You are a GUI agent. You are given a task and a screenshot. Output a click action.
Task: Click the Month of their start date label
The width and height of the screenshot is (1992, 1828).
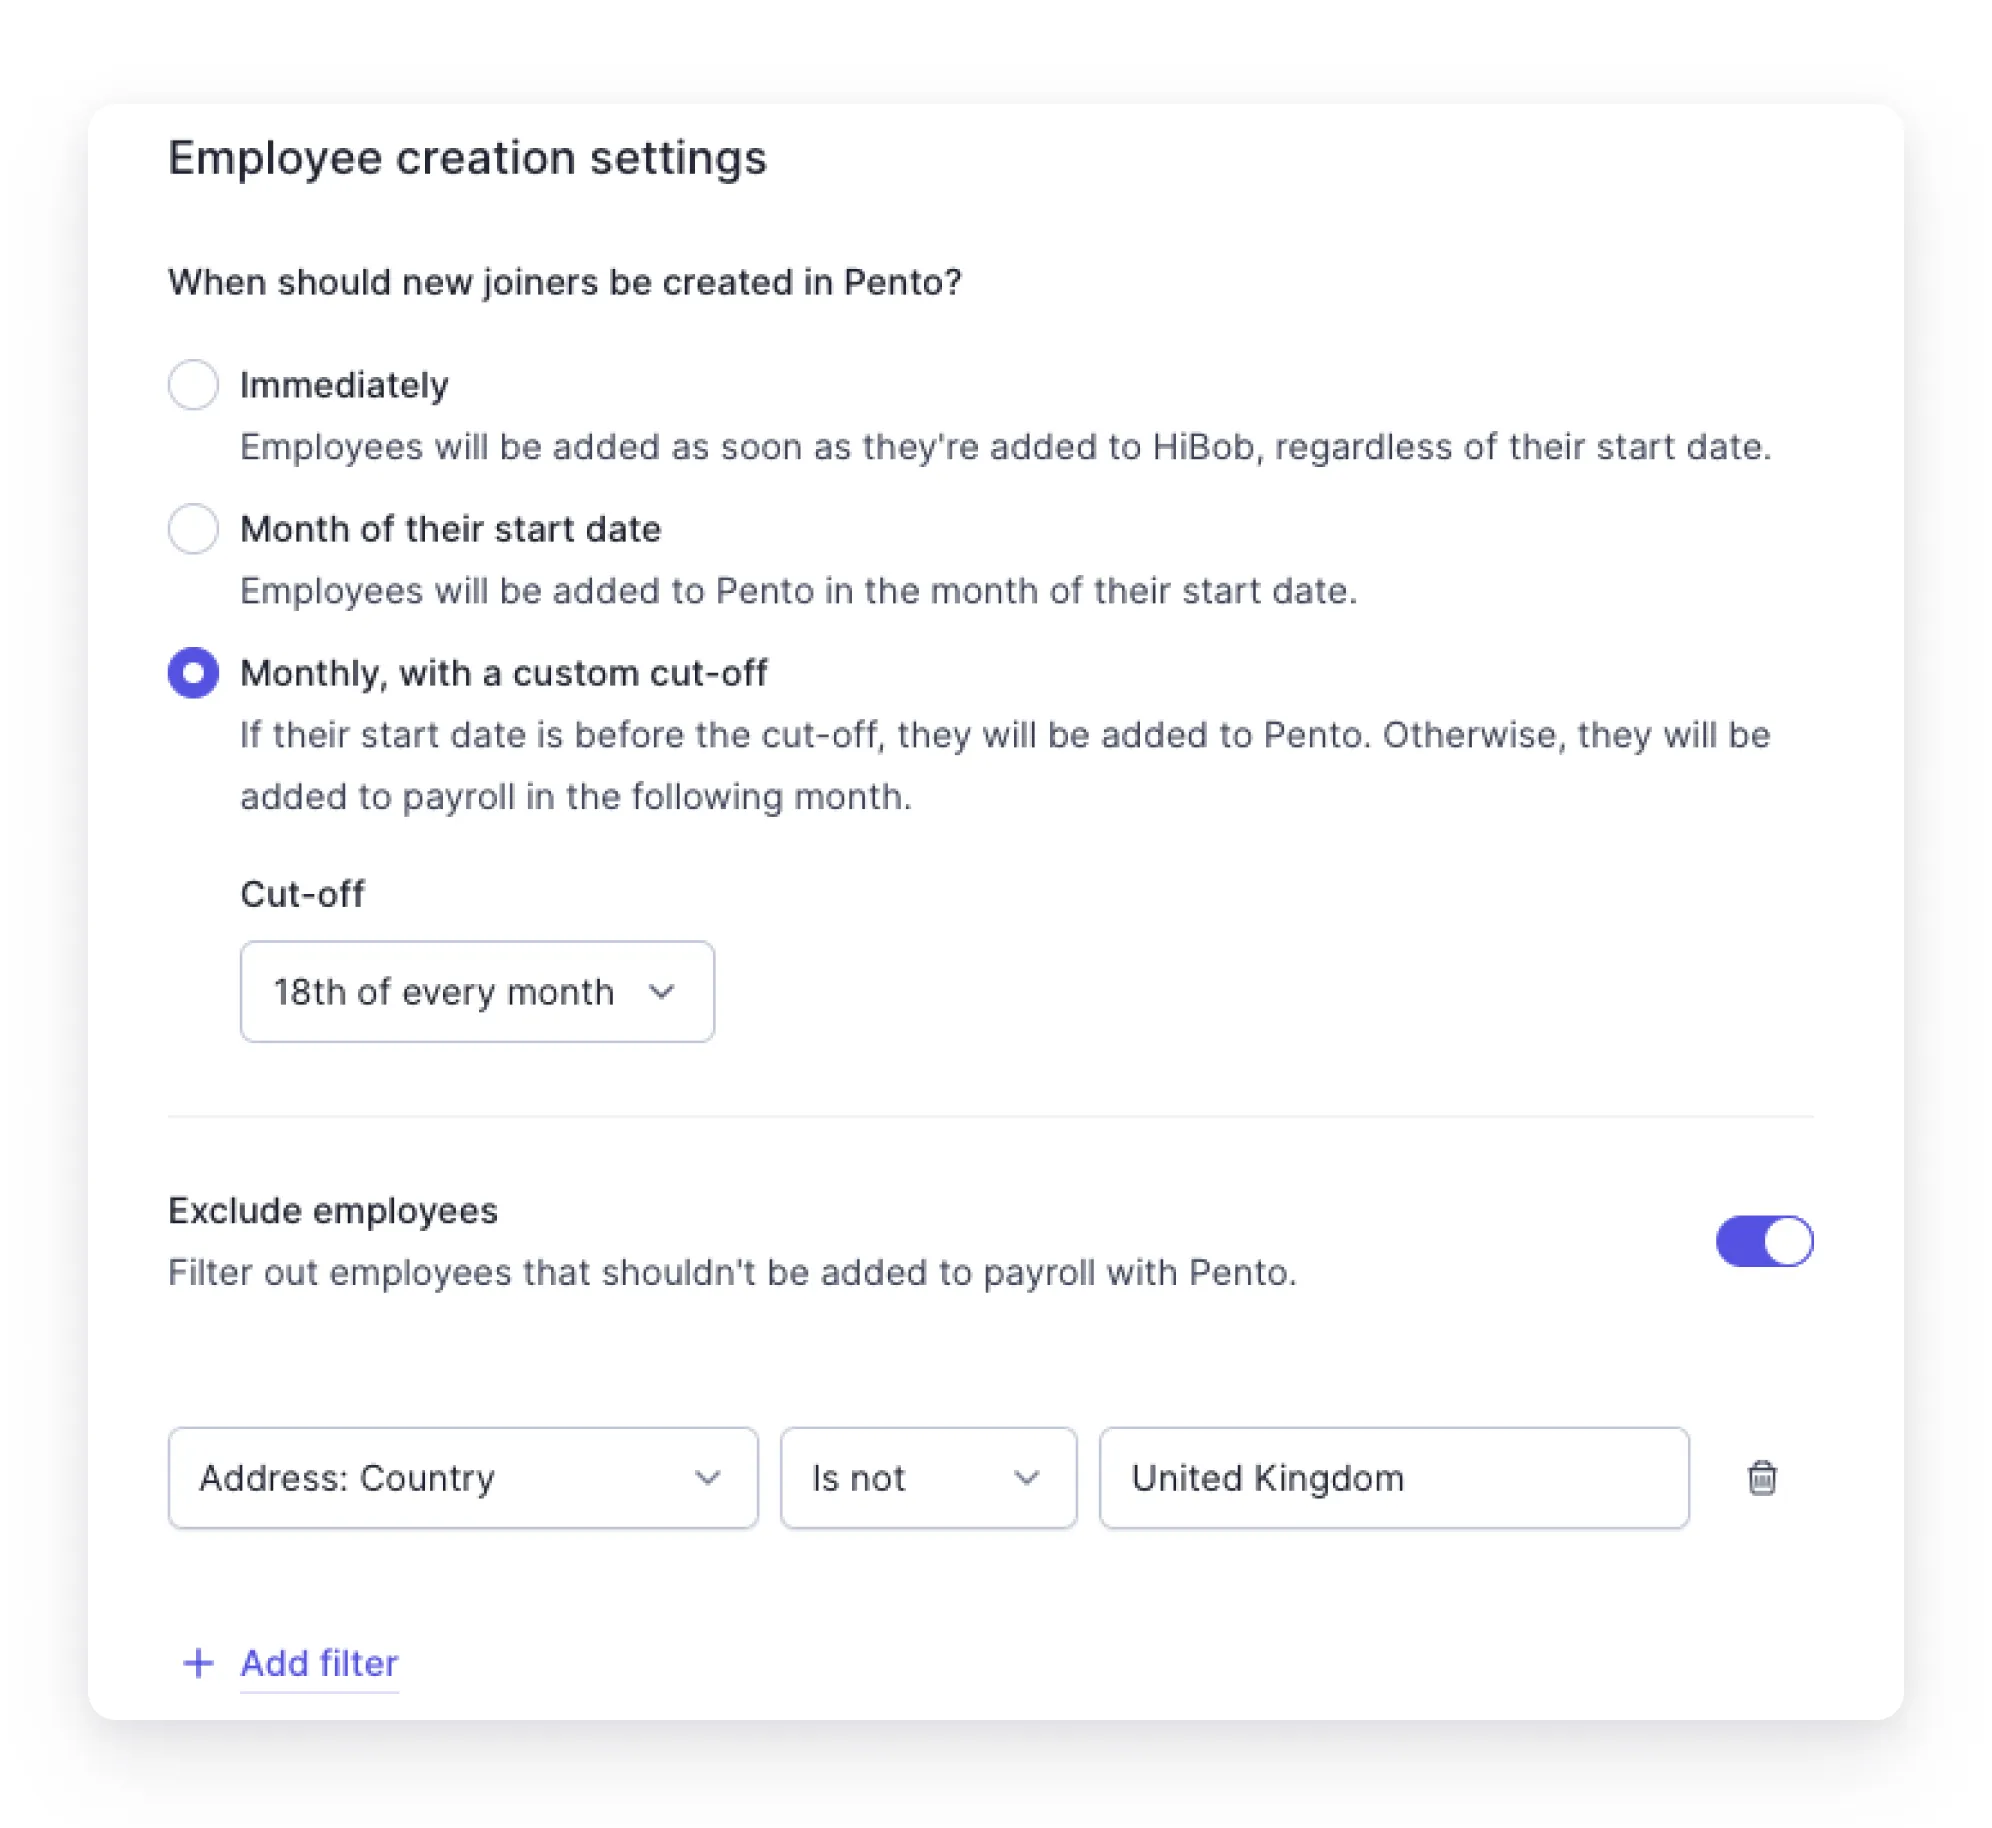pos(450,528)
